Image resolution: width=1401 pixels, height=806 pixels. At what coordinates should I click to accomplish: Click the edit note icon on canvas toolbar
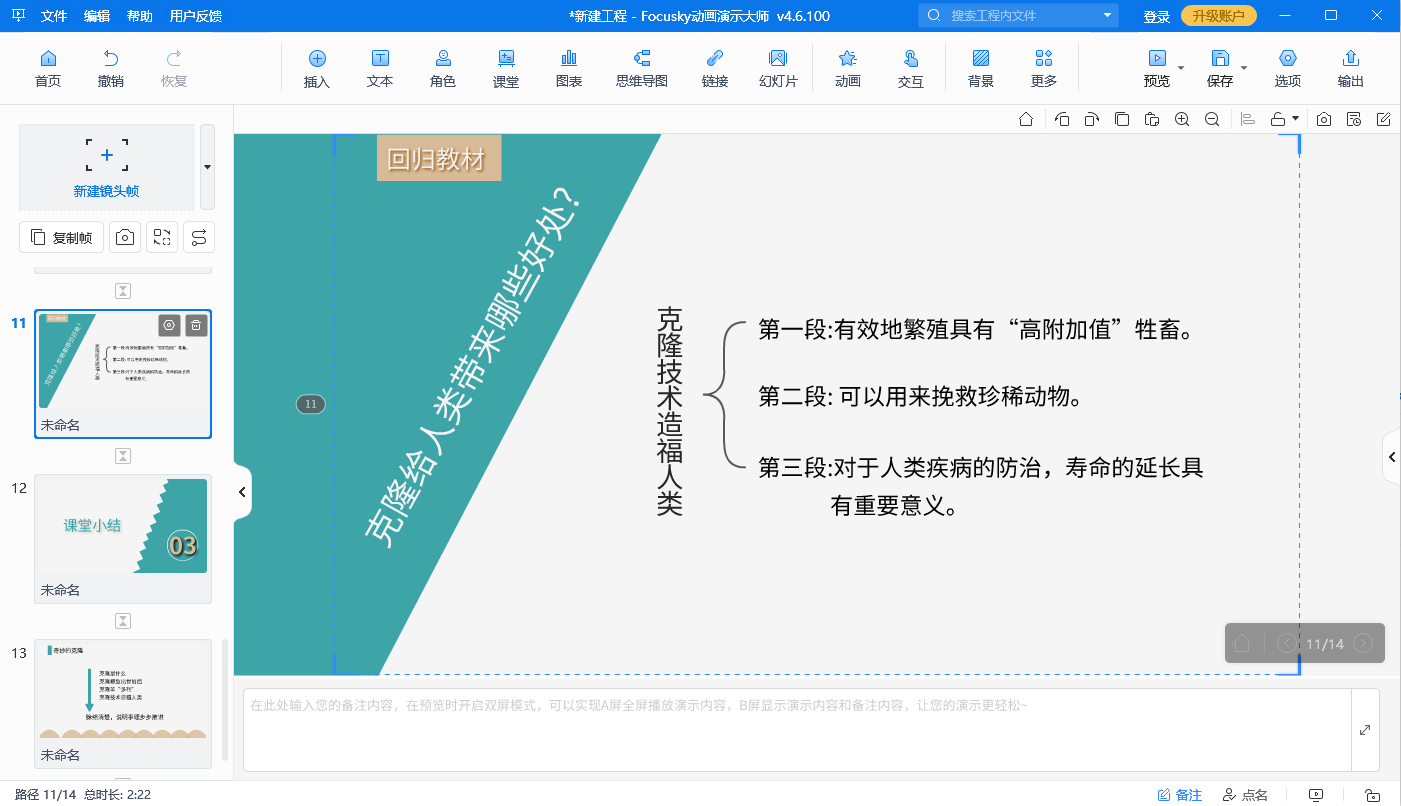coord(1384,119)
